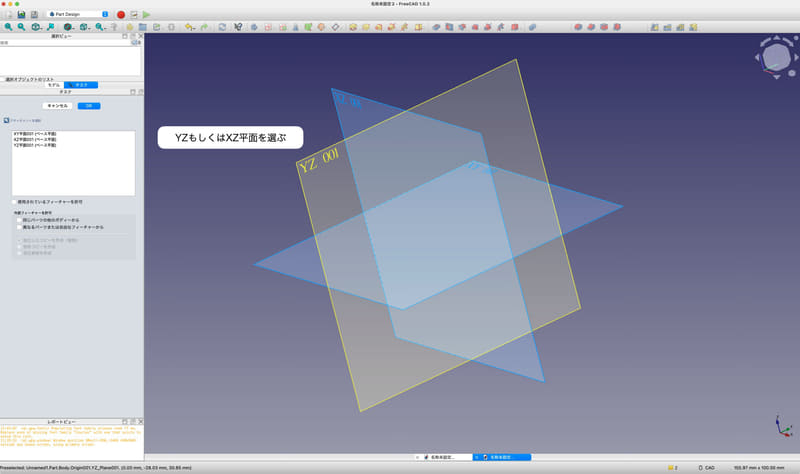Click the Revolution feature icon
800x474 pixels.
366,27
